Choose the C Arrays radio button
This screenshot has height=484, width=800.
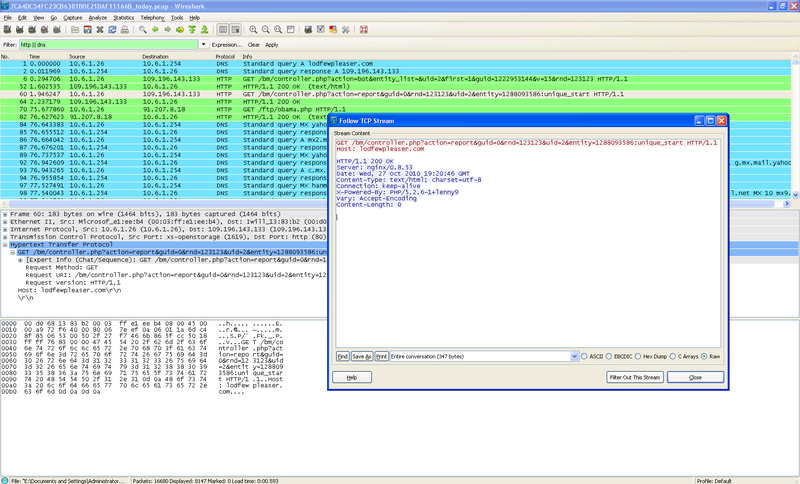coord(672,357)
